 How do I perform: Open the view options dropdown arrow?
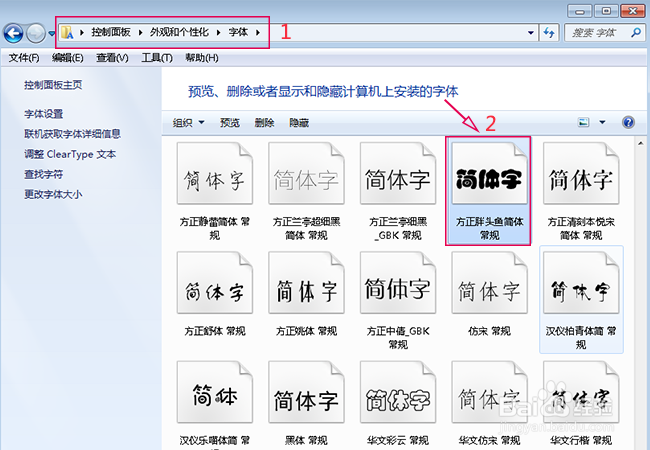point(602,122)
